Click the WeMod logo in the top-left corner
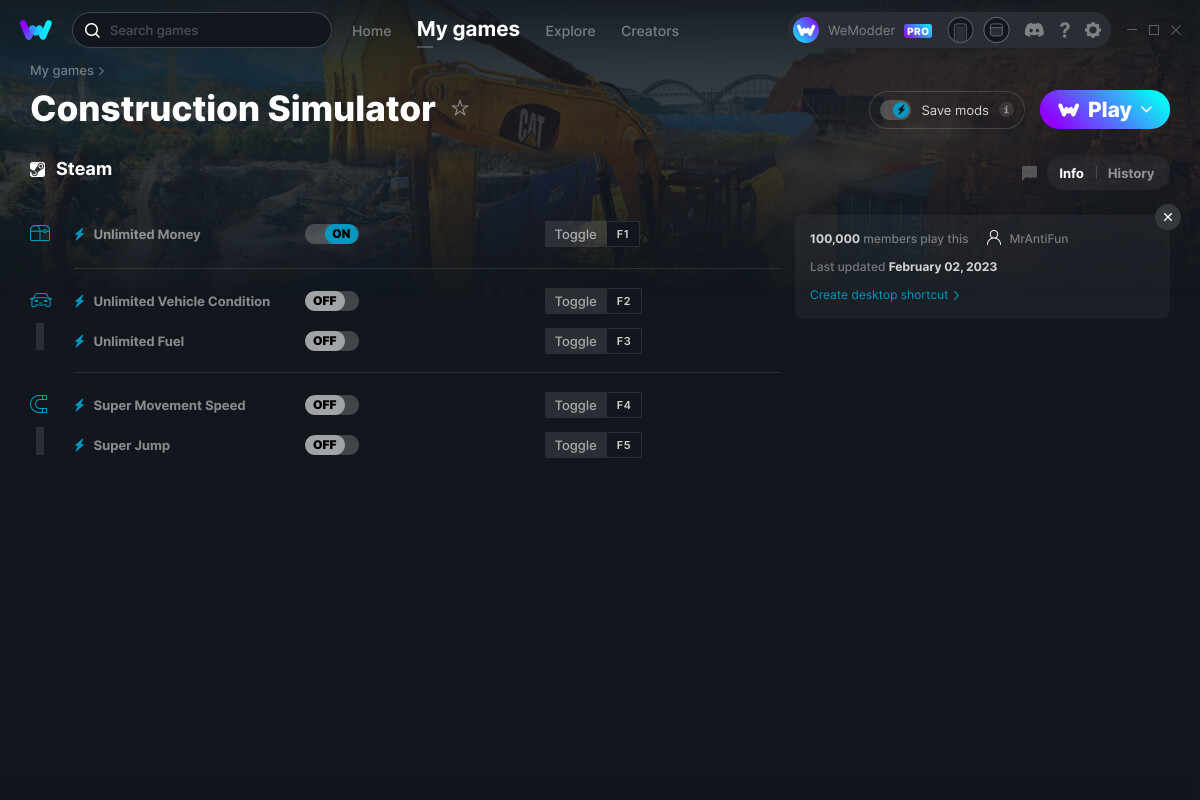Image resolution: width=1200 pixels, height=800 pixels. pos(36,30)
